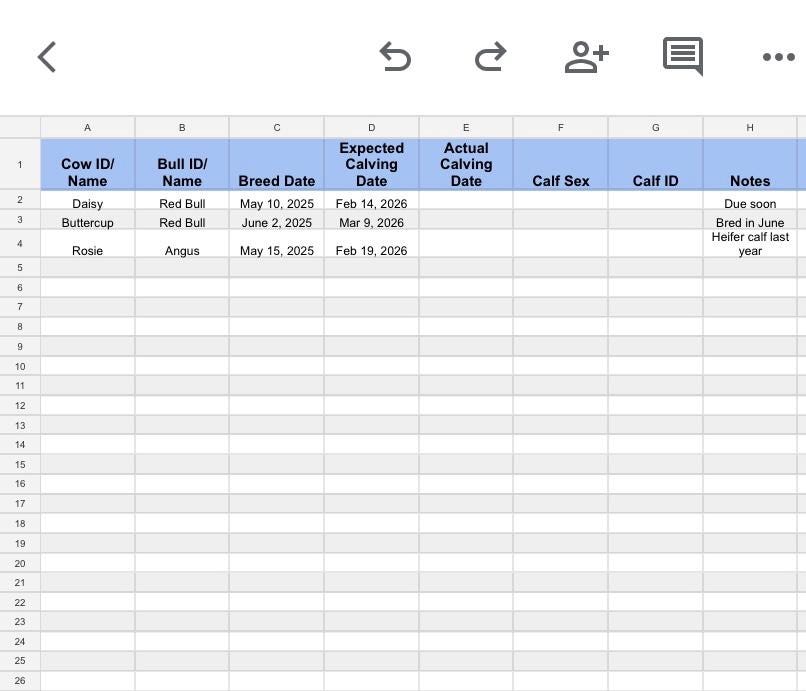Select the Rosie cell

tap(87, 250)
